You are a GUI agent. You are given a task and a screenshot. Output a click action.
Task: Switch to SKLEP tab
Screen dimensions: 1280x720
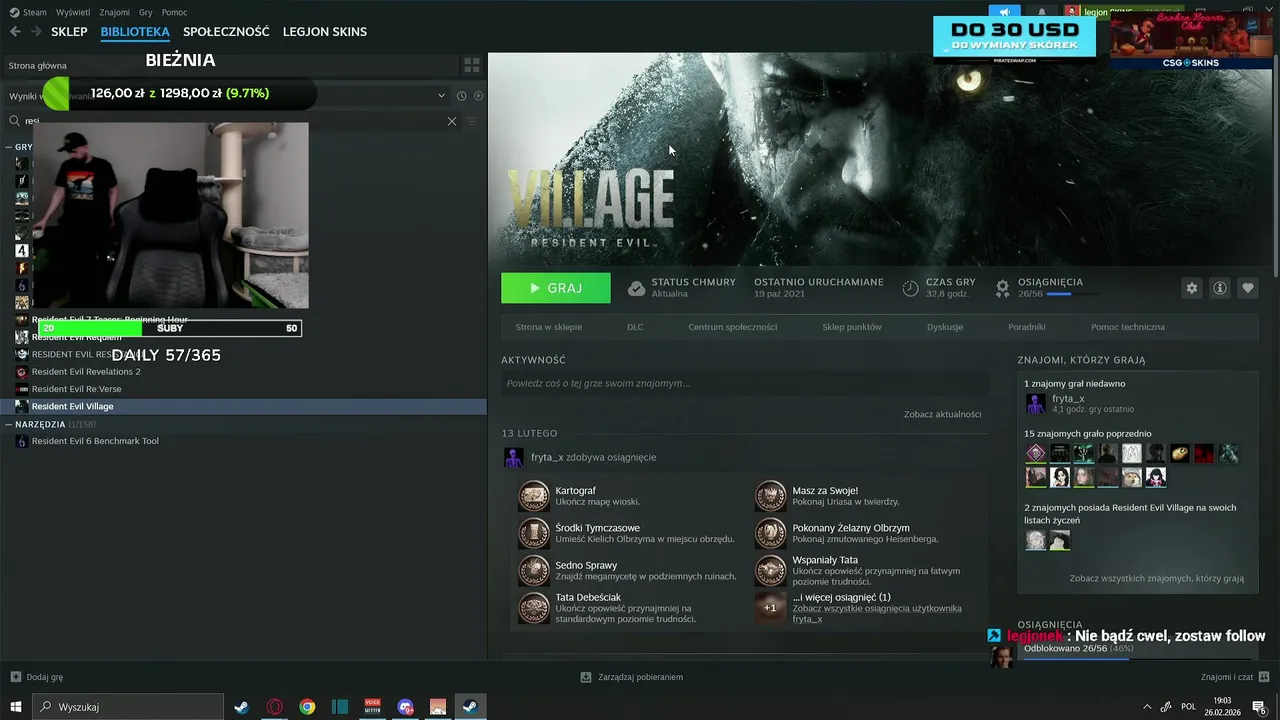point(69,32)
